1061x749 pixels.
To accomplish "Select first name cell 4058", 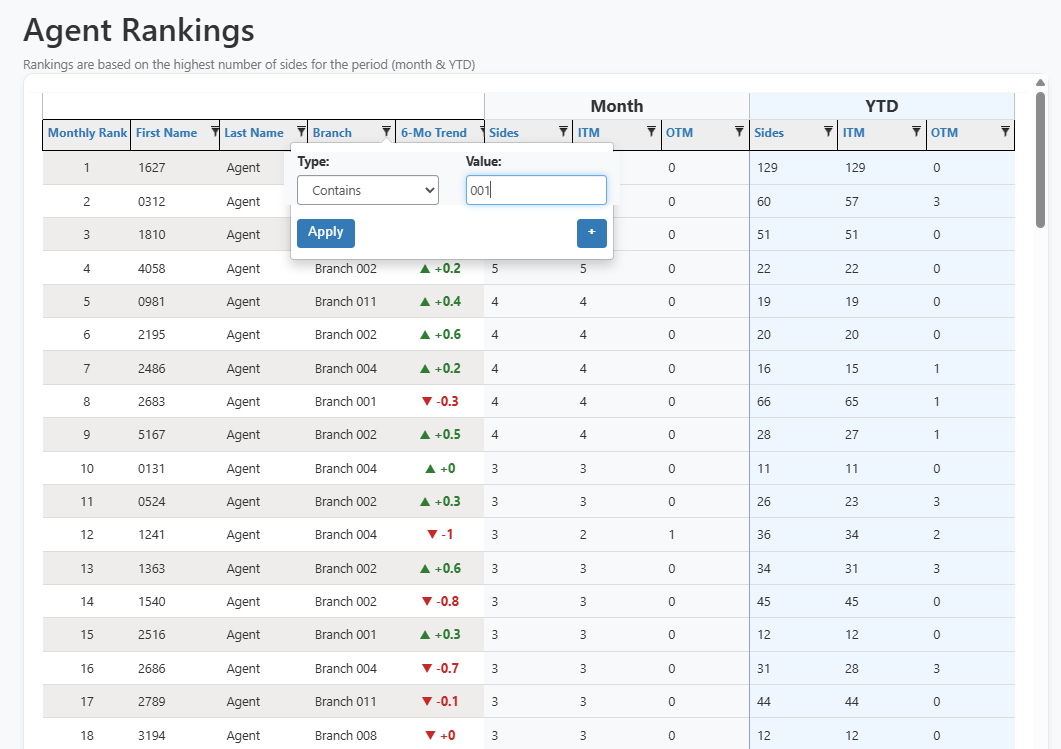I will coord(152,269).
